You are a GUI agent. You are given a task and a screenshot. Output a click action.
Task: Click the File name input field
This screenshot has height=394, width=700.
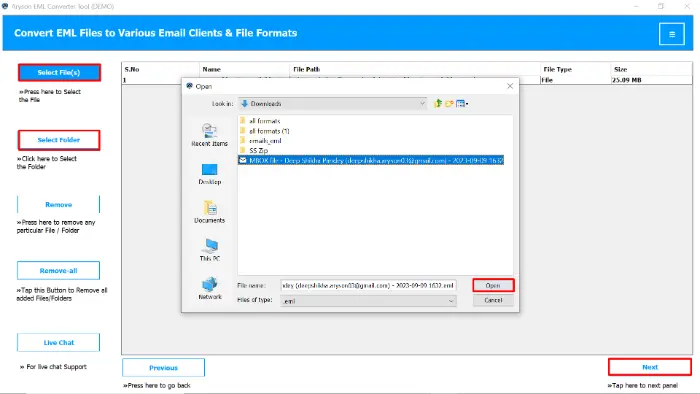(x=368, y=286)
